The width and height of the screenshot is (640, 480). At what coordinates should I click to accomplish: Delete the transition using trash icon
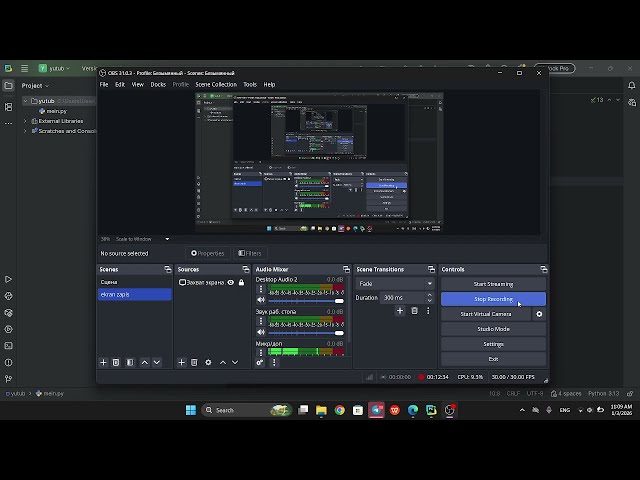[x=414, y=311]
